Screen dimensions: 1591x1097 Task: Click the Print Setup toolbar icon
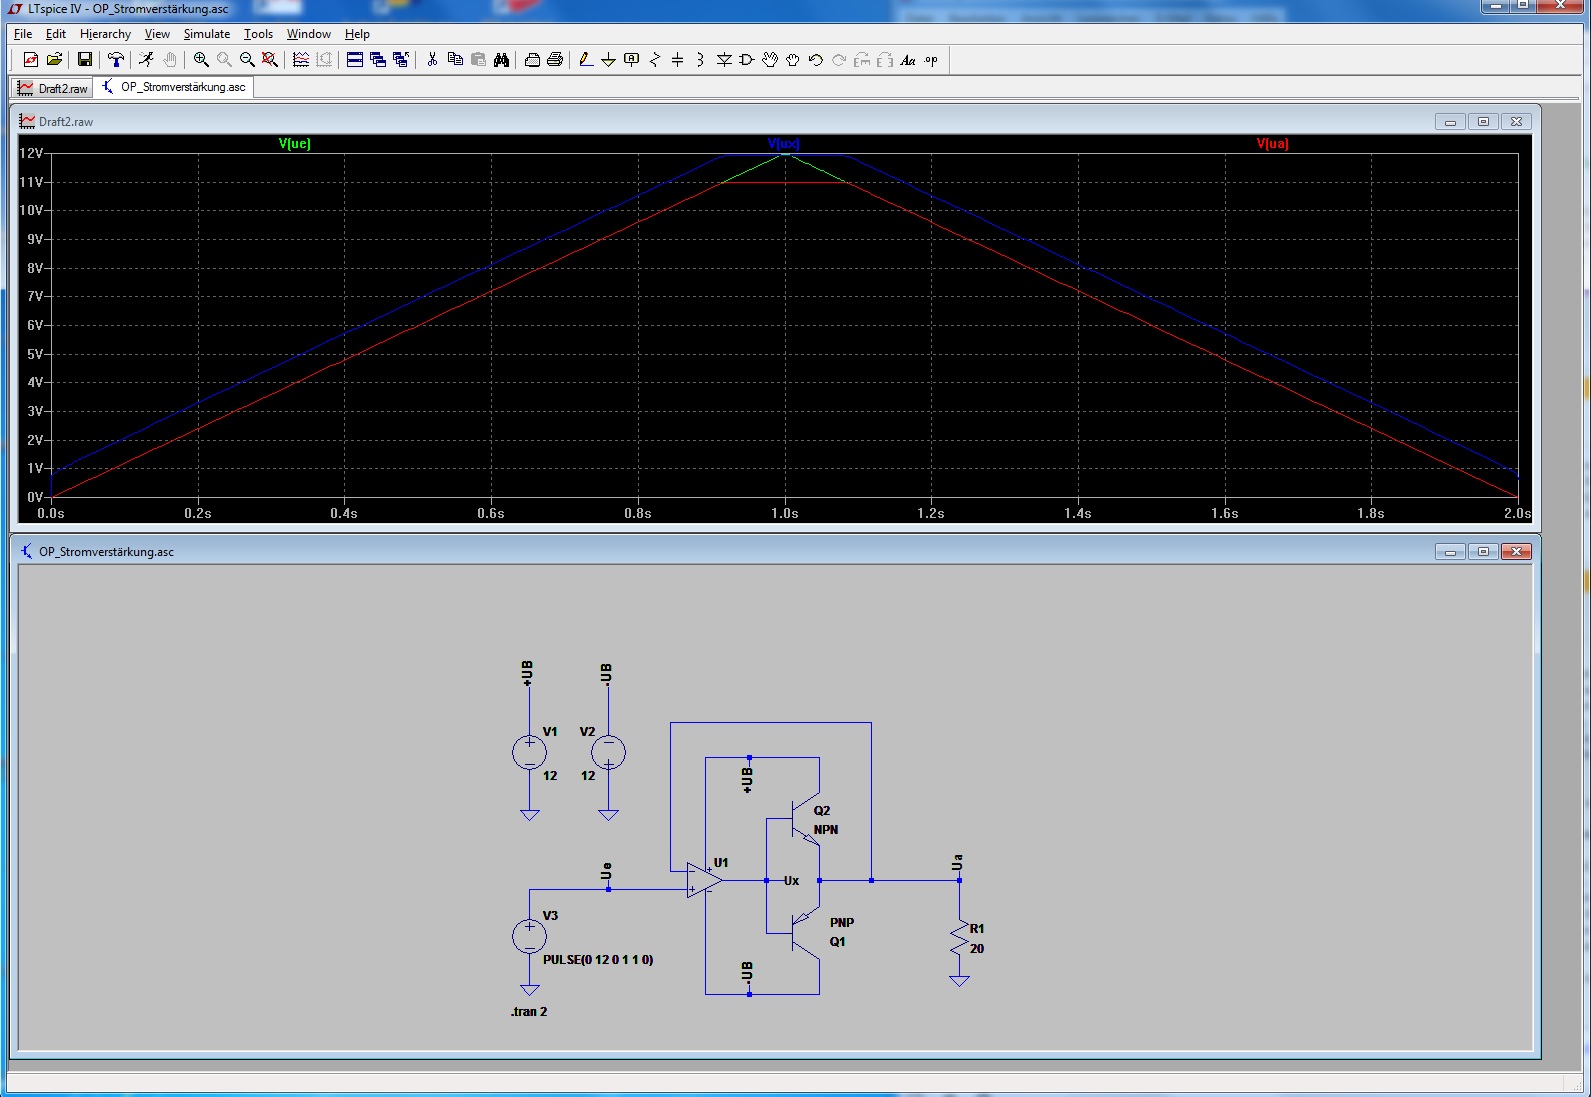tap(532, 60)
